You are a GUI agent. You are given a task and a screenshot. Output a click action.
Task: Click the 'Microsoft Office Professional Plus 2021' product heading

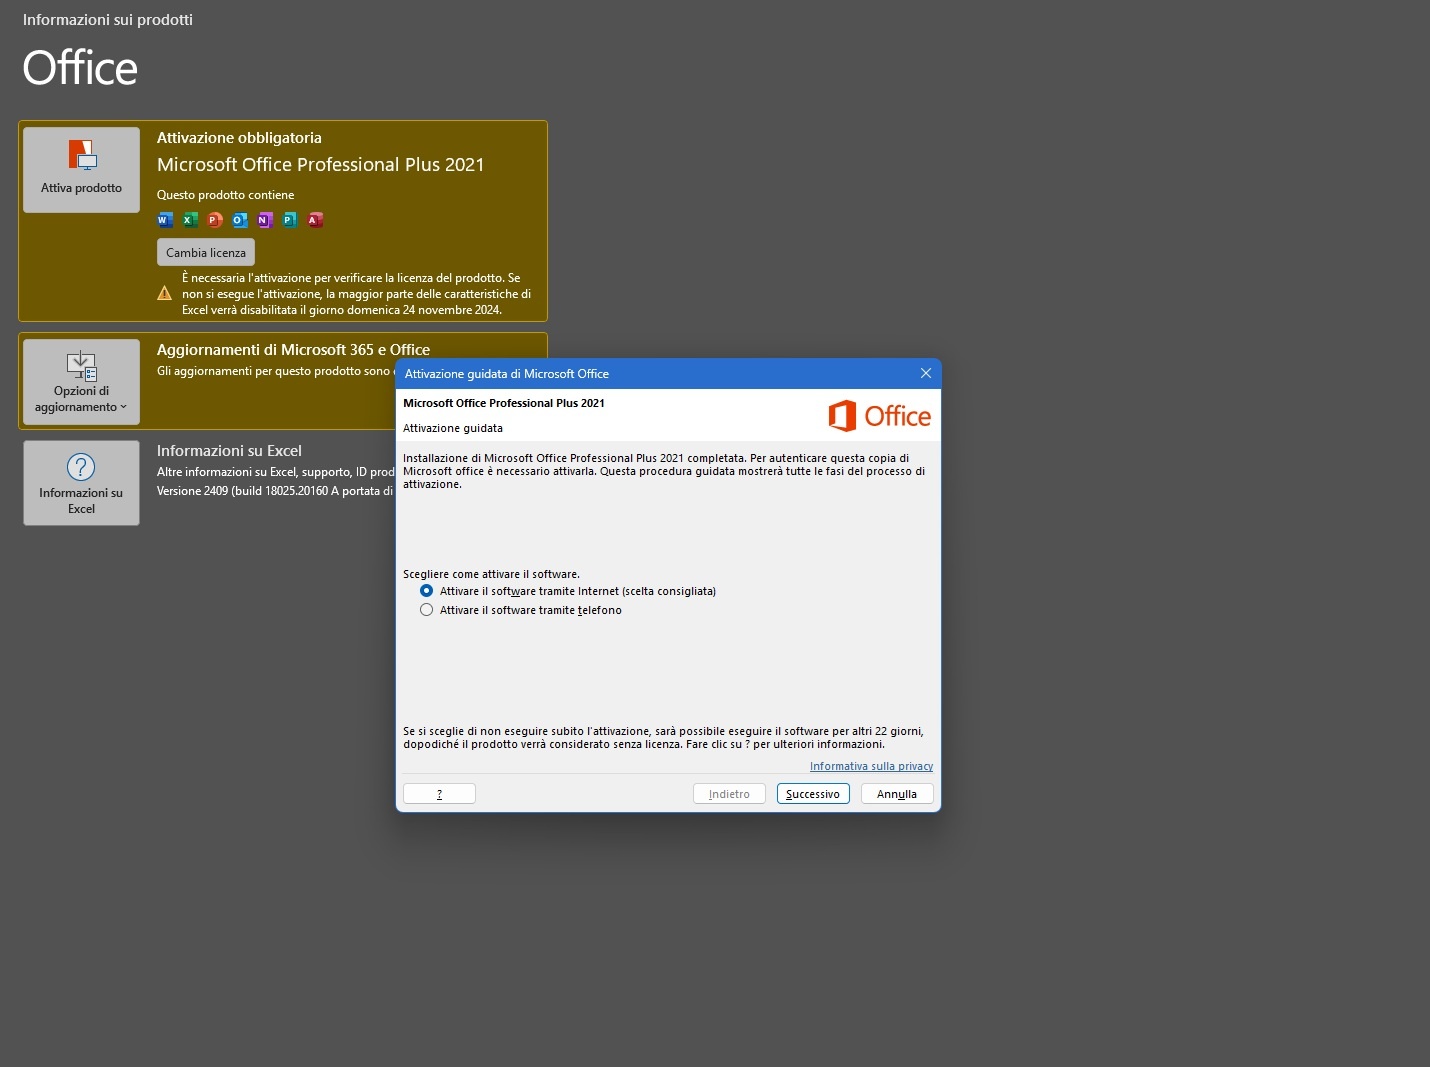[x=320, y=165]
